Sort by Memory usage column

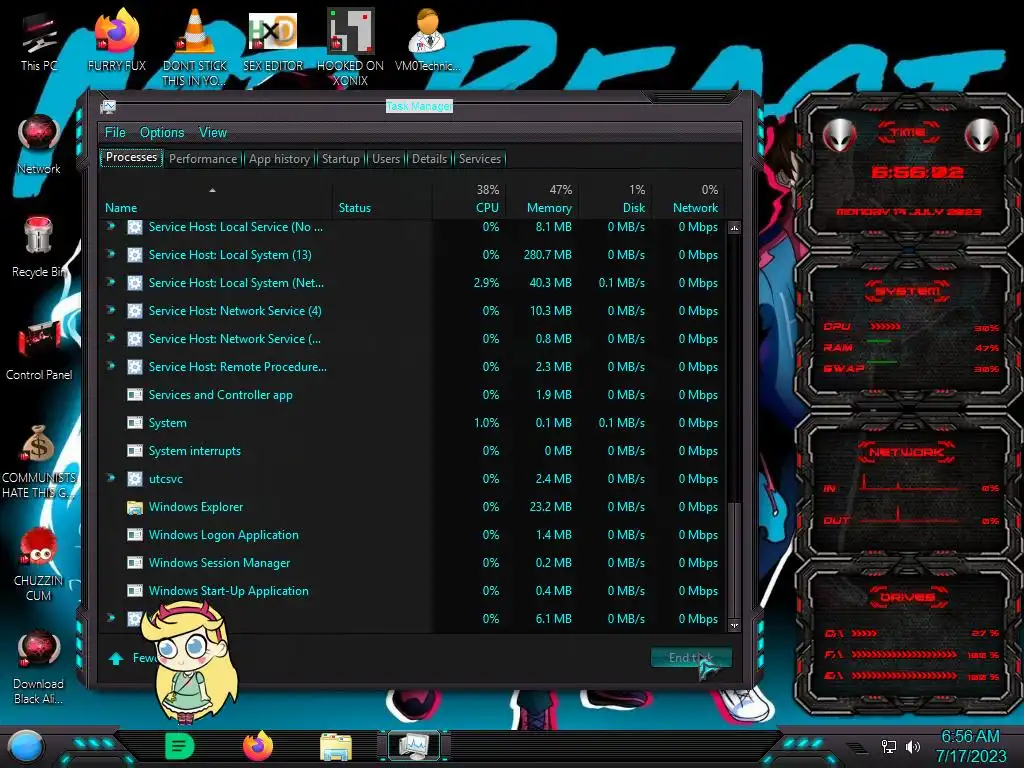coord(542,200)
